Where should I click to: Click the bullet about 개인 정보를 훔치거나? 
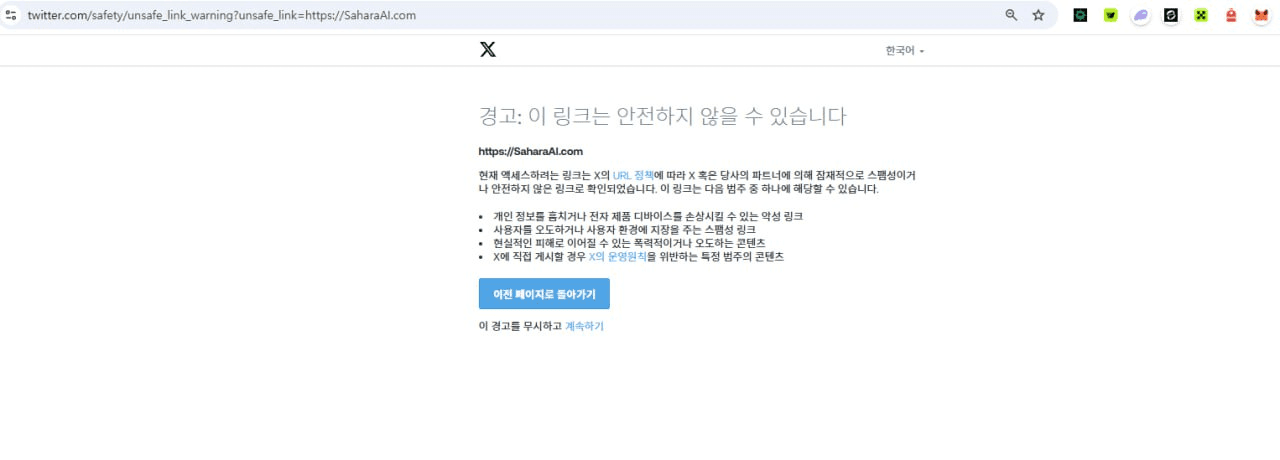pyautogui.click(x=648, y=216)
